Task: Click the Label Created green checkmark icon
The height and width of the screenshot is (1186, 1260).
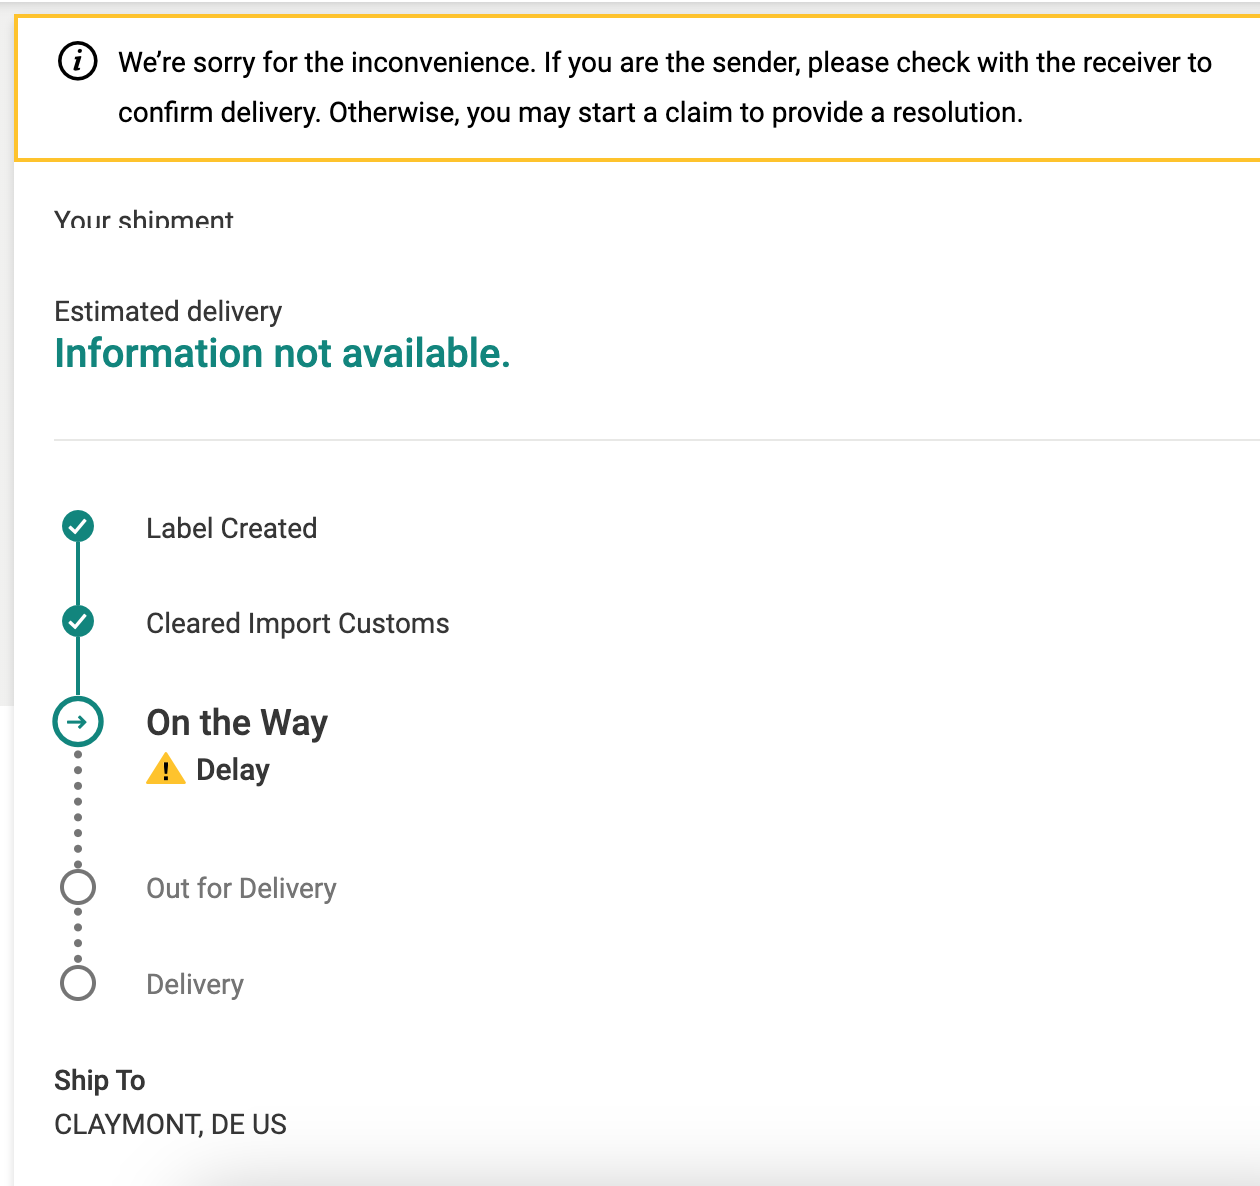Action: pos(78,526)
